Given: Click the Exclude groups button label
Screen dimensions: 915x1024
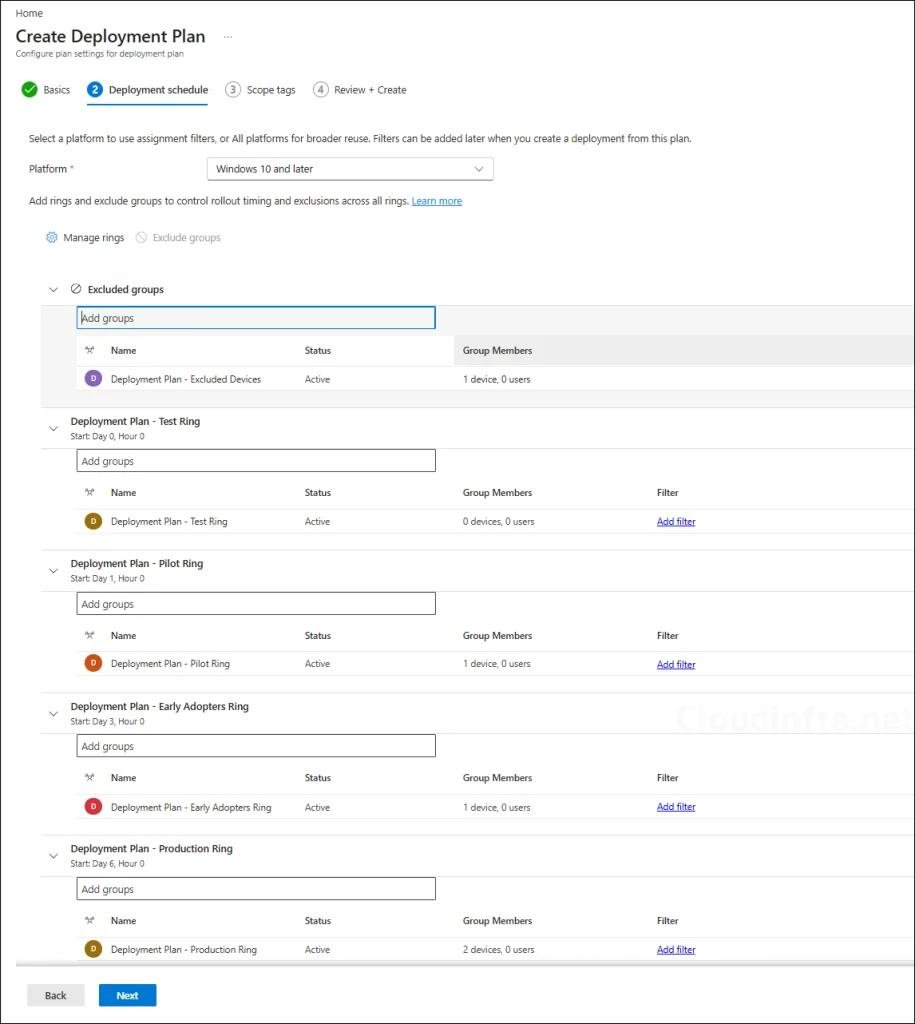Looking at the screenshot, I should coord(186,238).
